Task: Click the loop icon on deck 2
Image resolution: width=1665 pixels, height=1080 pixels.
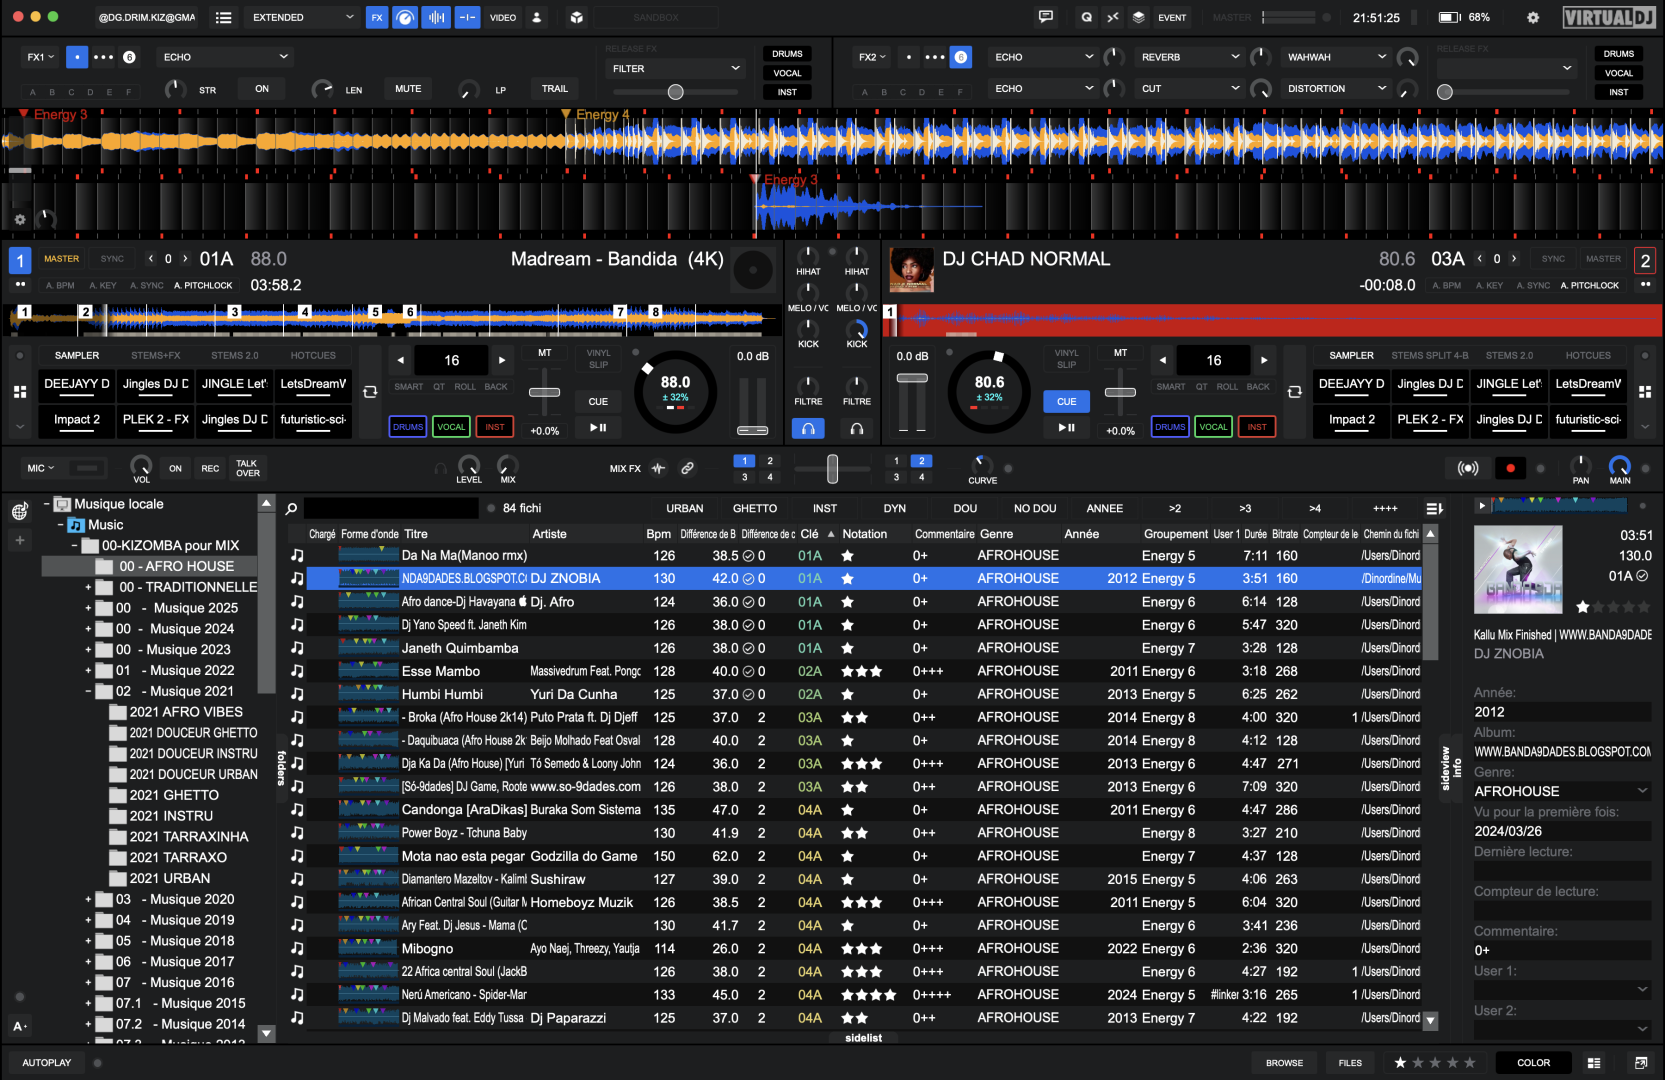Action: point(1295,392)
